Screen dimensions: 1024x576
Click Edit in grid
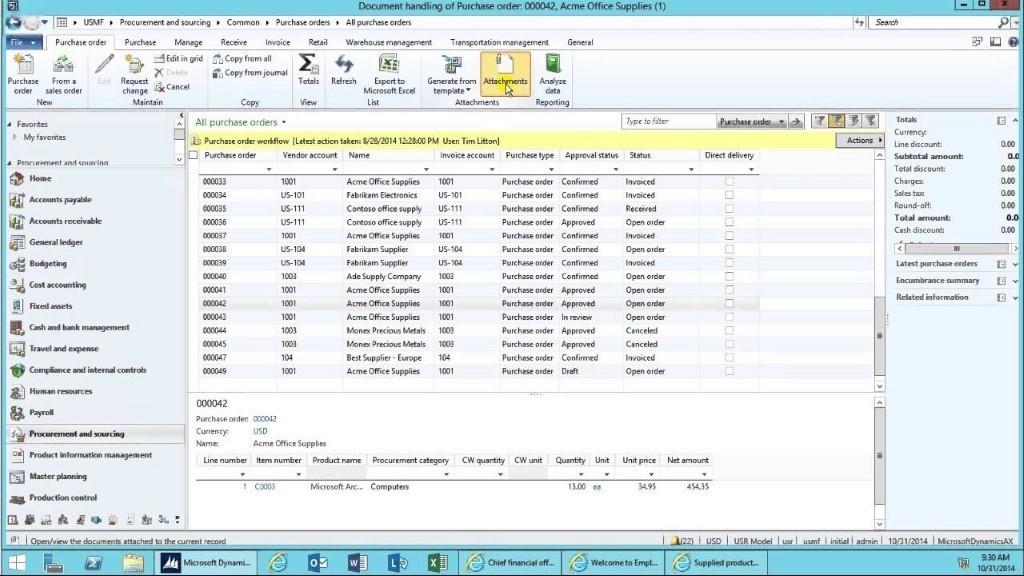click(x=178, y=58)
